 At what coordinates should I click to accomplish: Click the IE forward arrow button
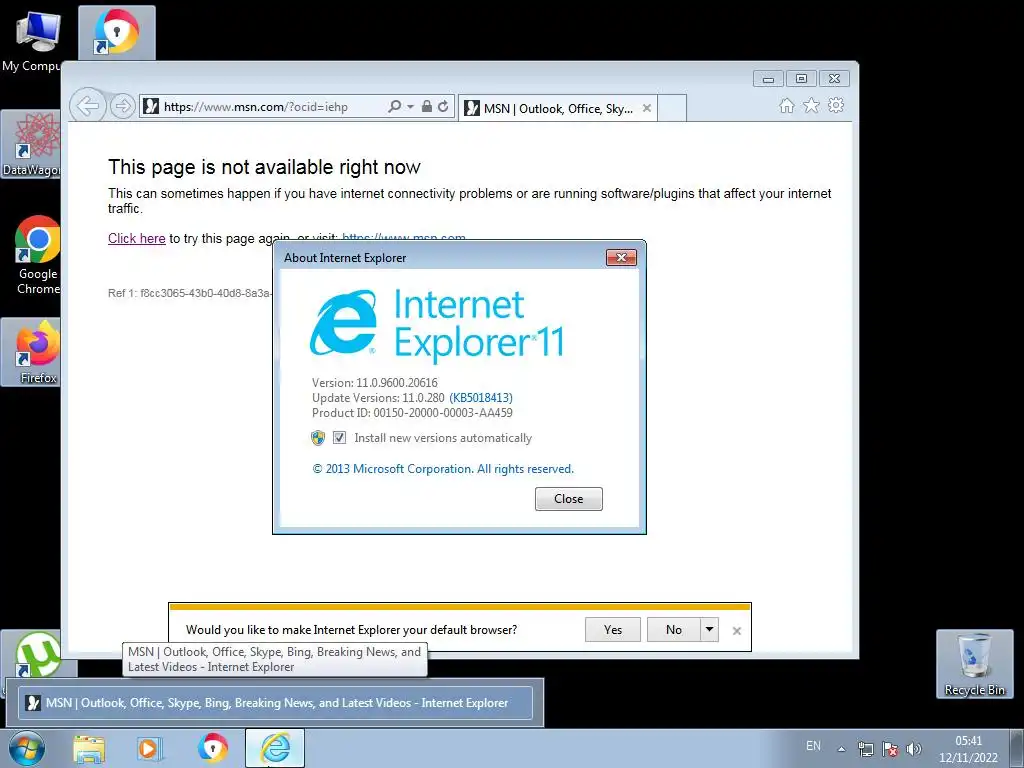pos(123,106)
